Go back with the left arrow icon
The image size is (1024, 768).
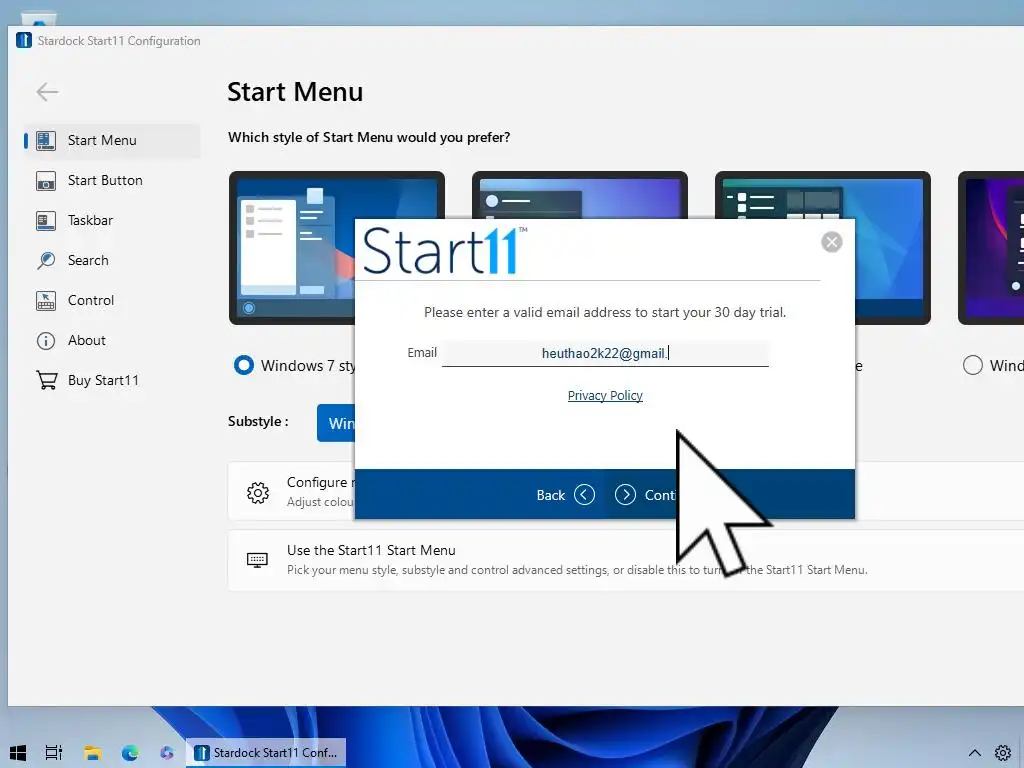point(47,92)
